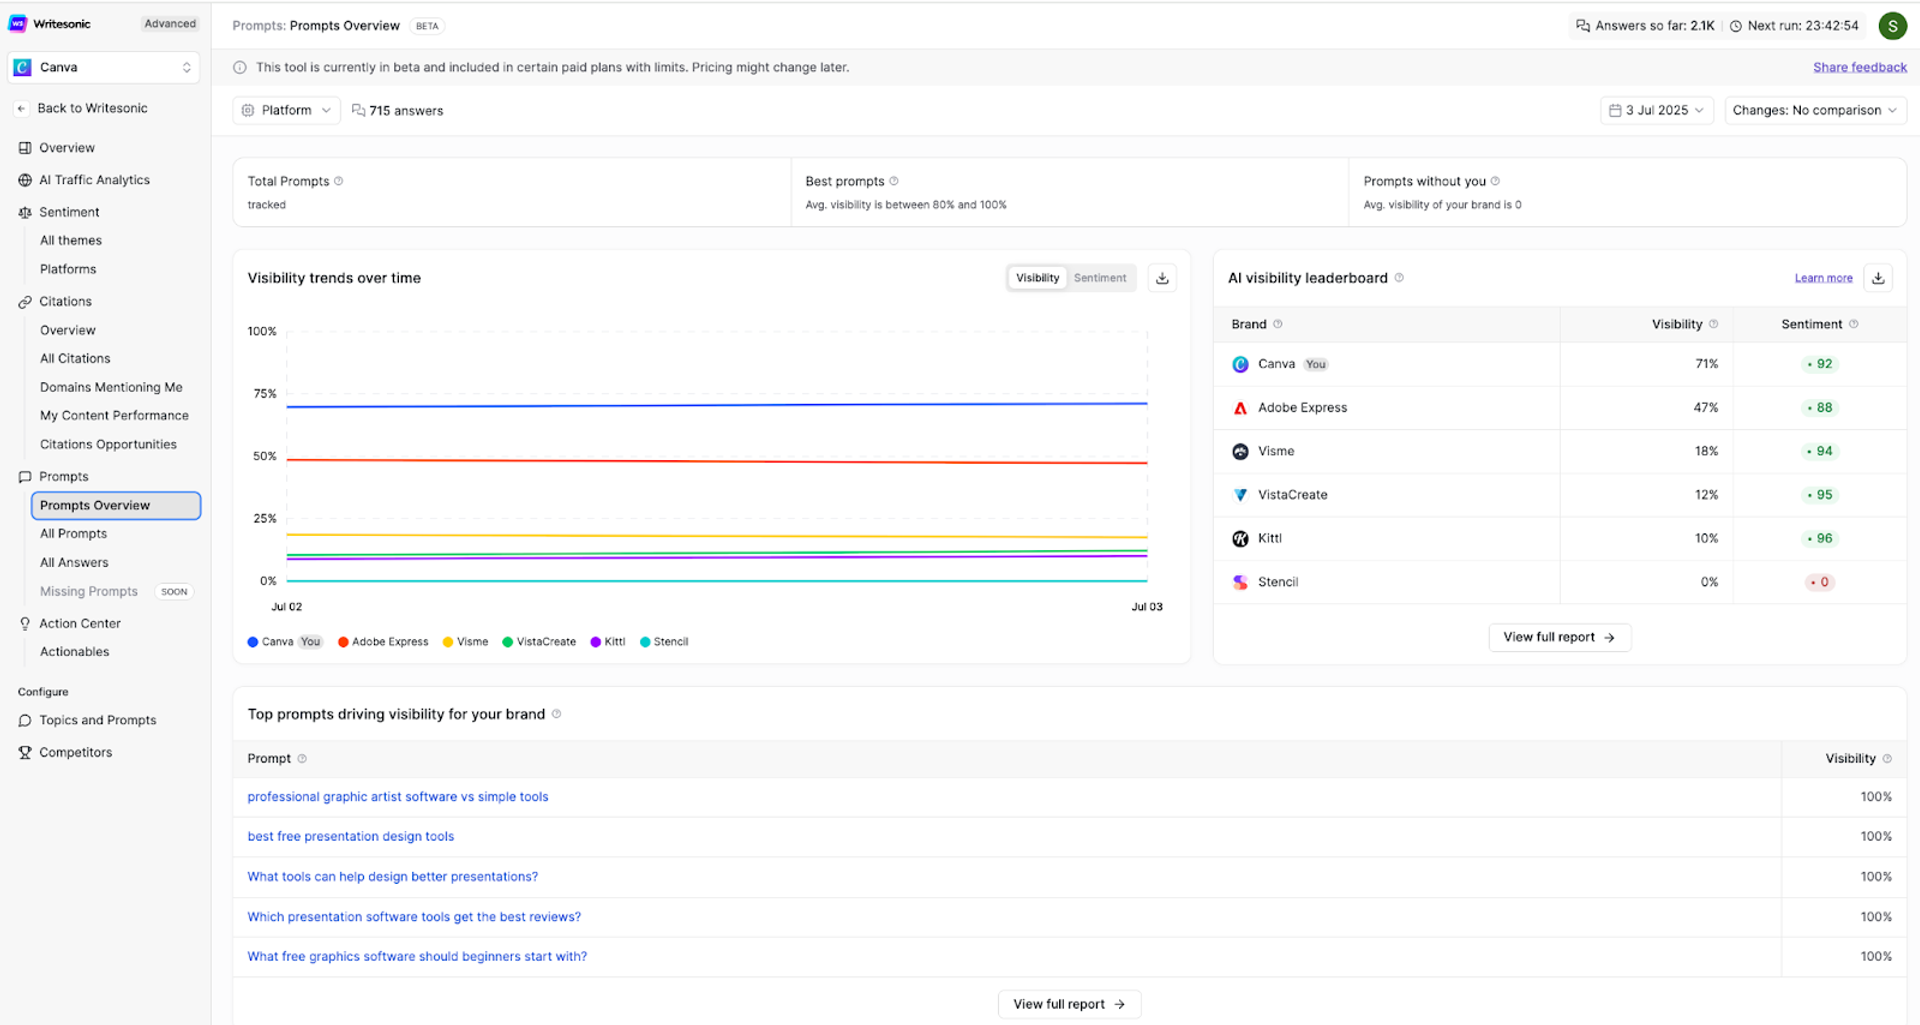The width and height of the screenshot is (1920, 1025).
Task: Click the Visme logo in the leaderboard
Action: coord(1240,452)
